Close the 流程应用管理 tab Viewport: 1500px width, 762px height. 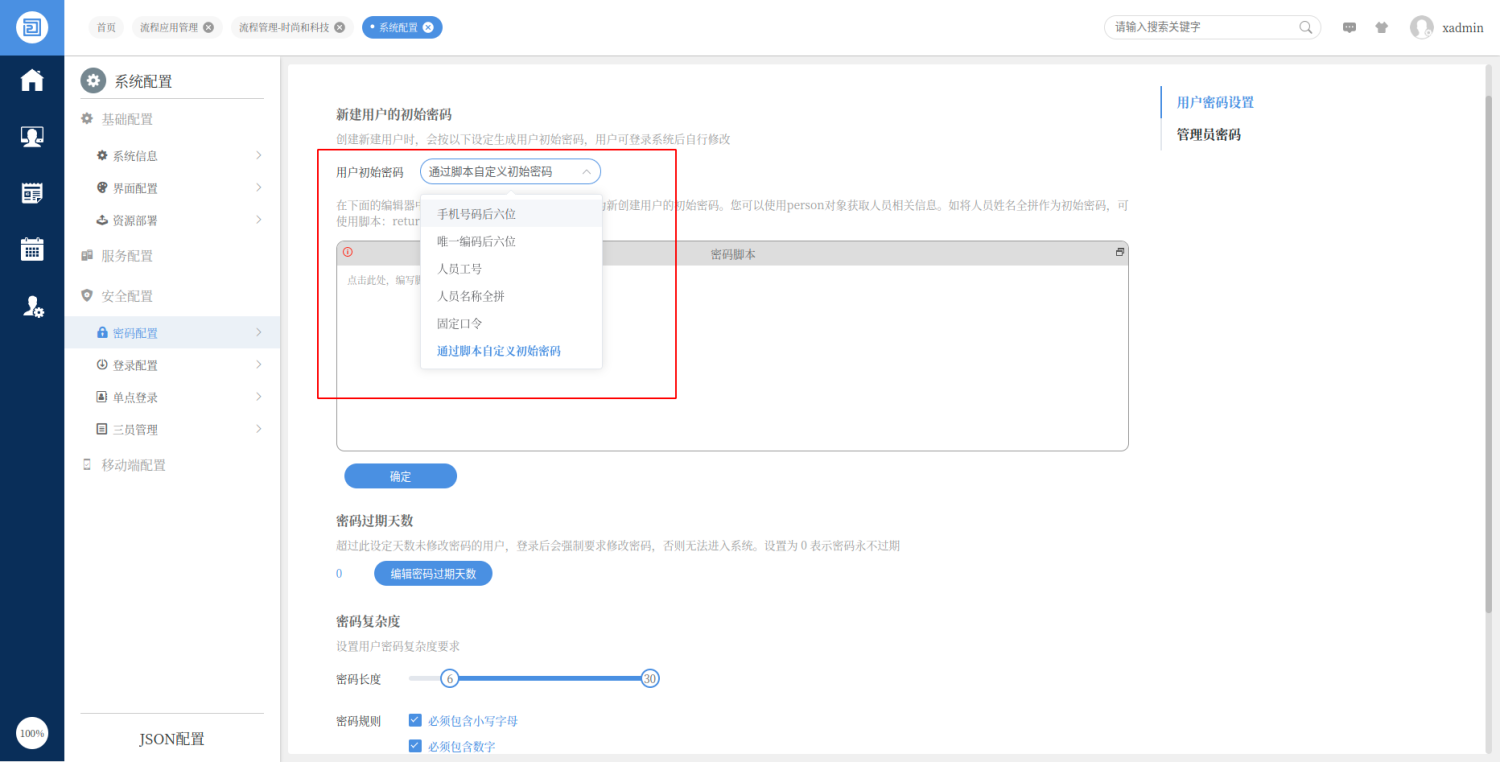click(208, 28)
